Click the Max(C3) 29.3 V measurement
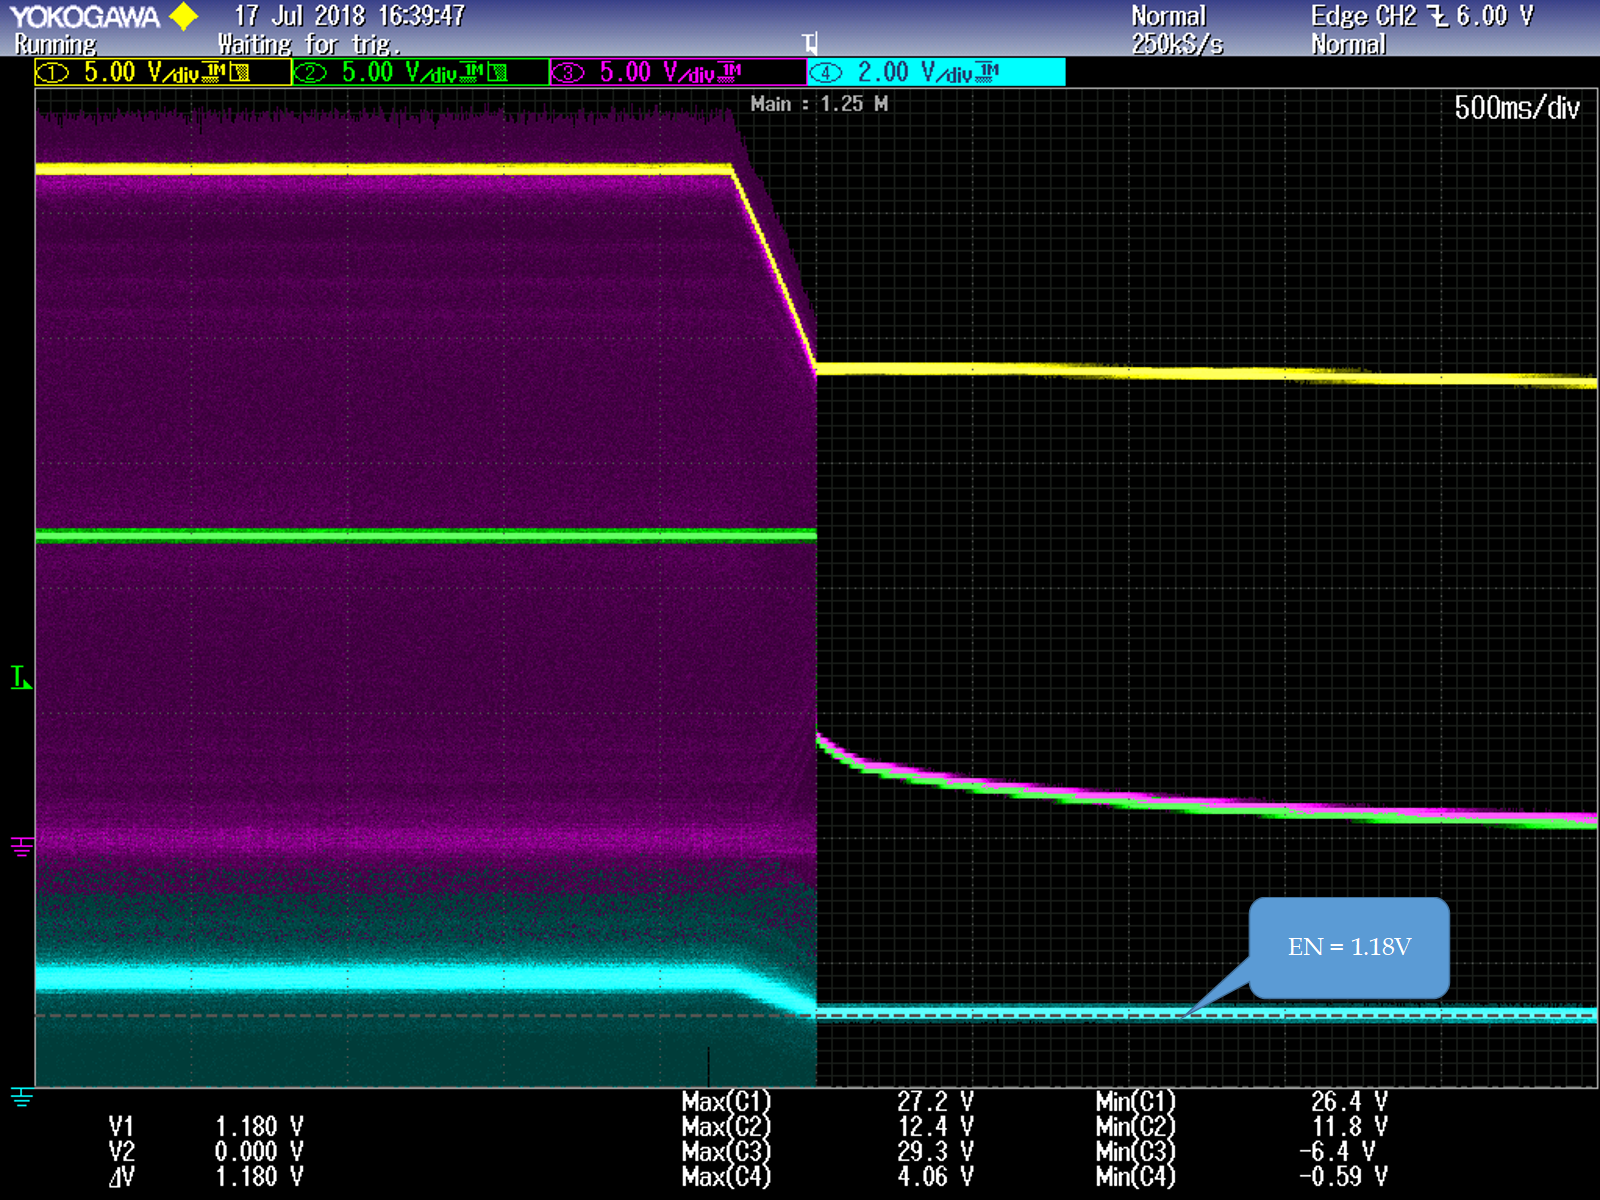The height and width of the screenshot is (1200, 1600). tap(828, 1152)
